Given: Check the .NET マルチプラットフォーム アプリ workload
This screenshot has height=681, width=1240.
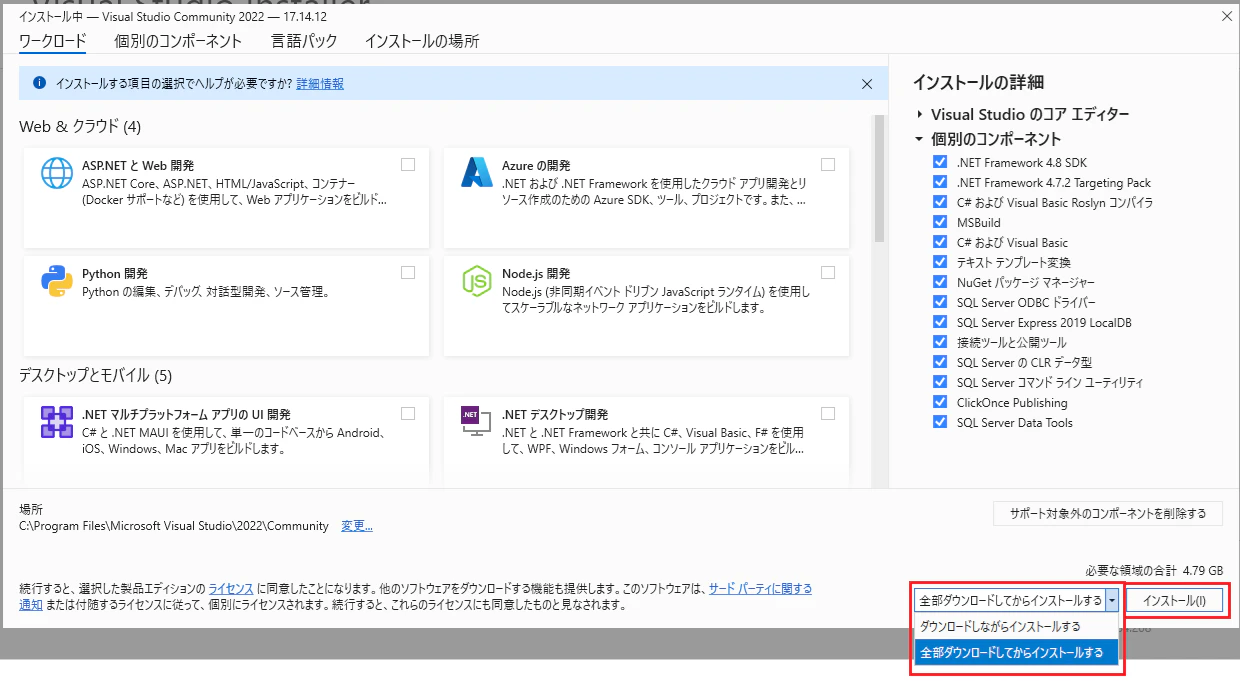Looking at the screenshot, I should pos(408,414).
